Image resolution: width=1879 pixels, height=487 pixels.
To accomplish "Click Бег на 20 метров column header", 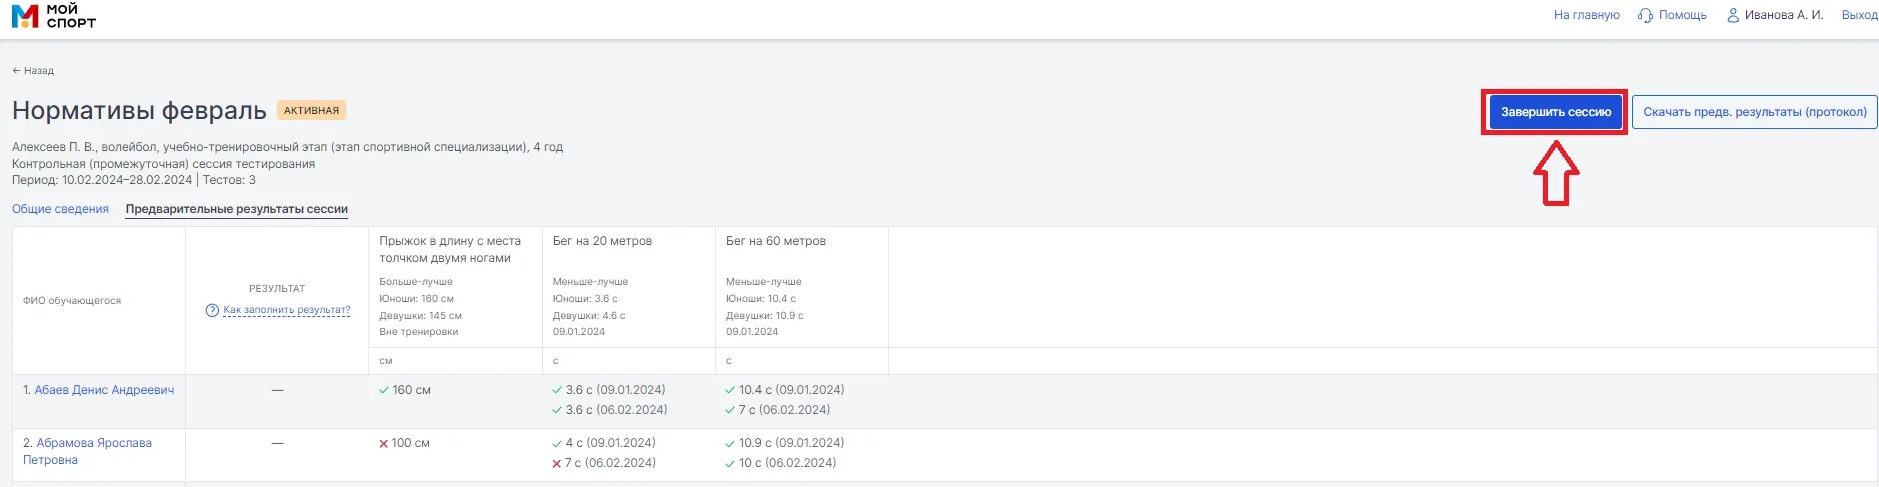I will [602, 241].
